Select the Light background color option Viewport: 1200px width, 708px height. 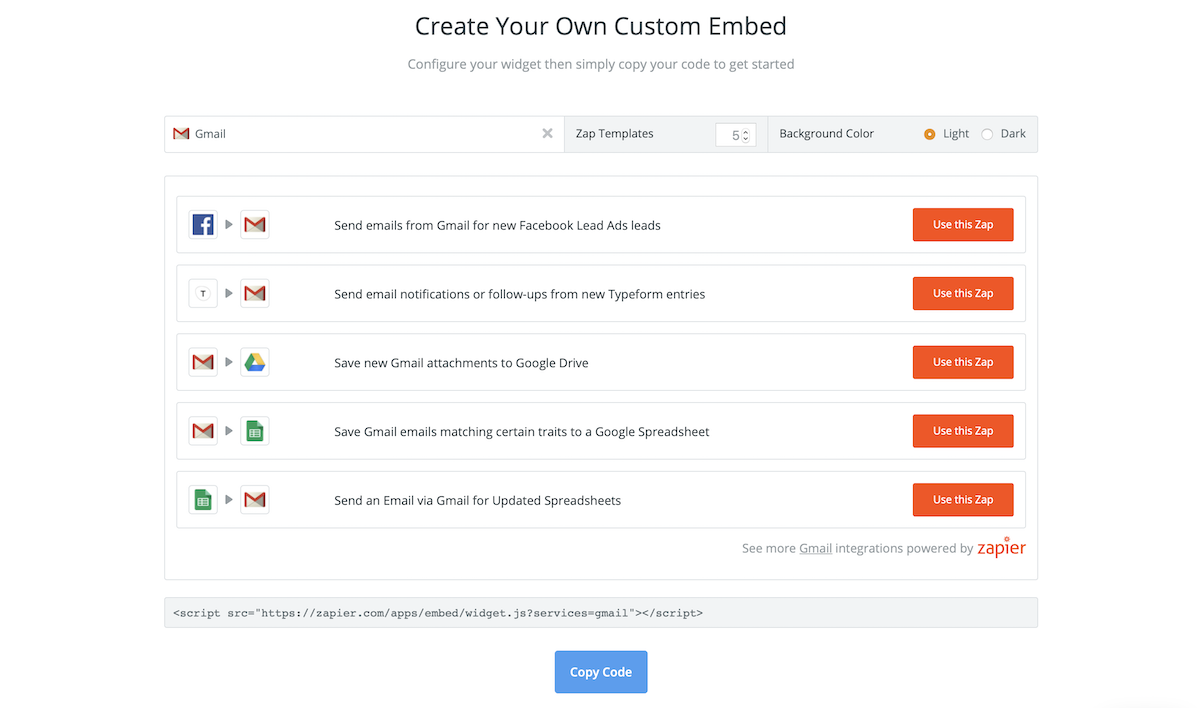[x=930, y=134]
